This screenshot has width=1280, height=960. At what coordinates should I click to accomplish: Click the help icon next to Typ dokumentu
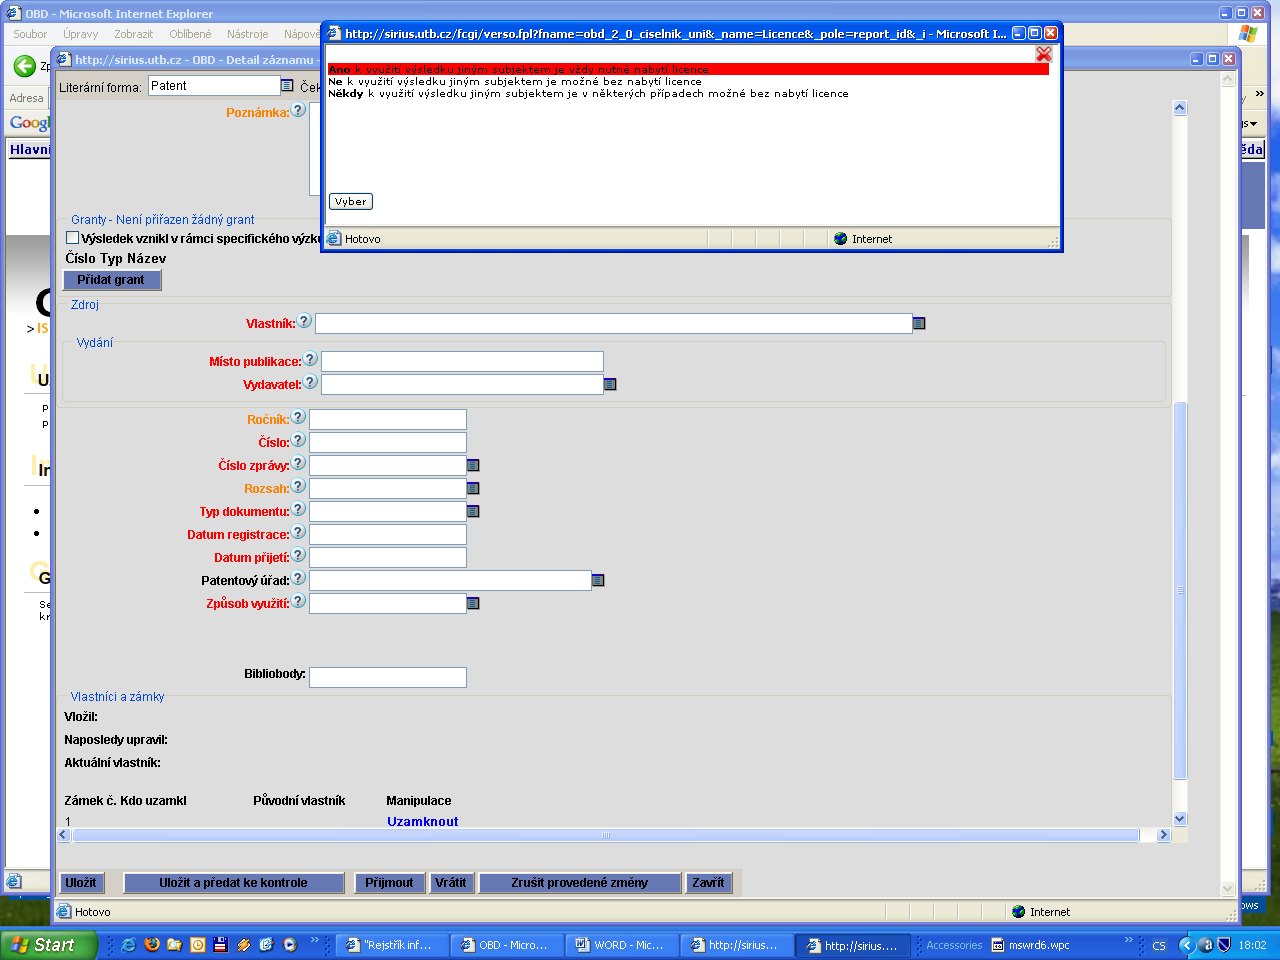coord(298,509)
